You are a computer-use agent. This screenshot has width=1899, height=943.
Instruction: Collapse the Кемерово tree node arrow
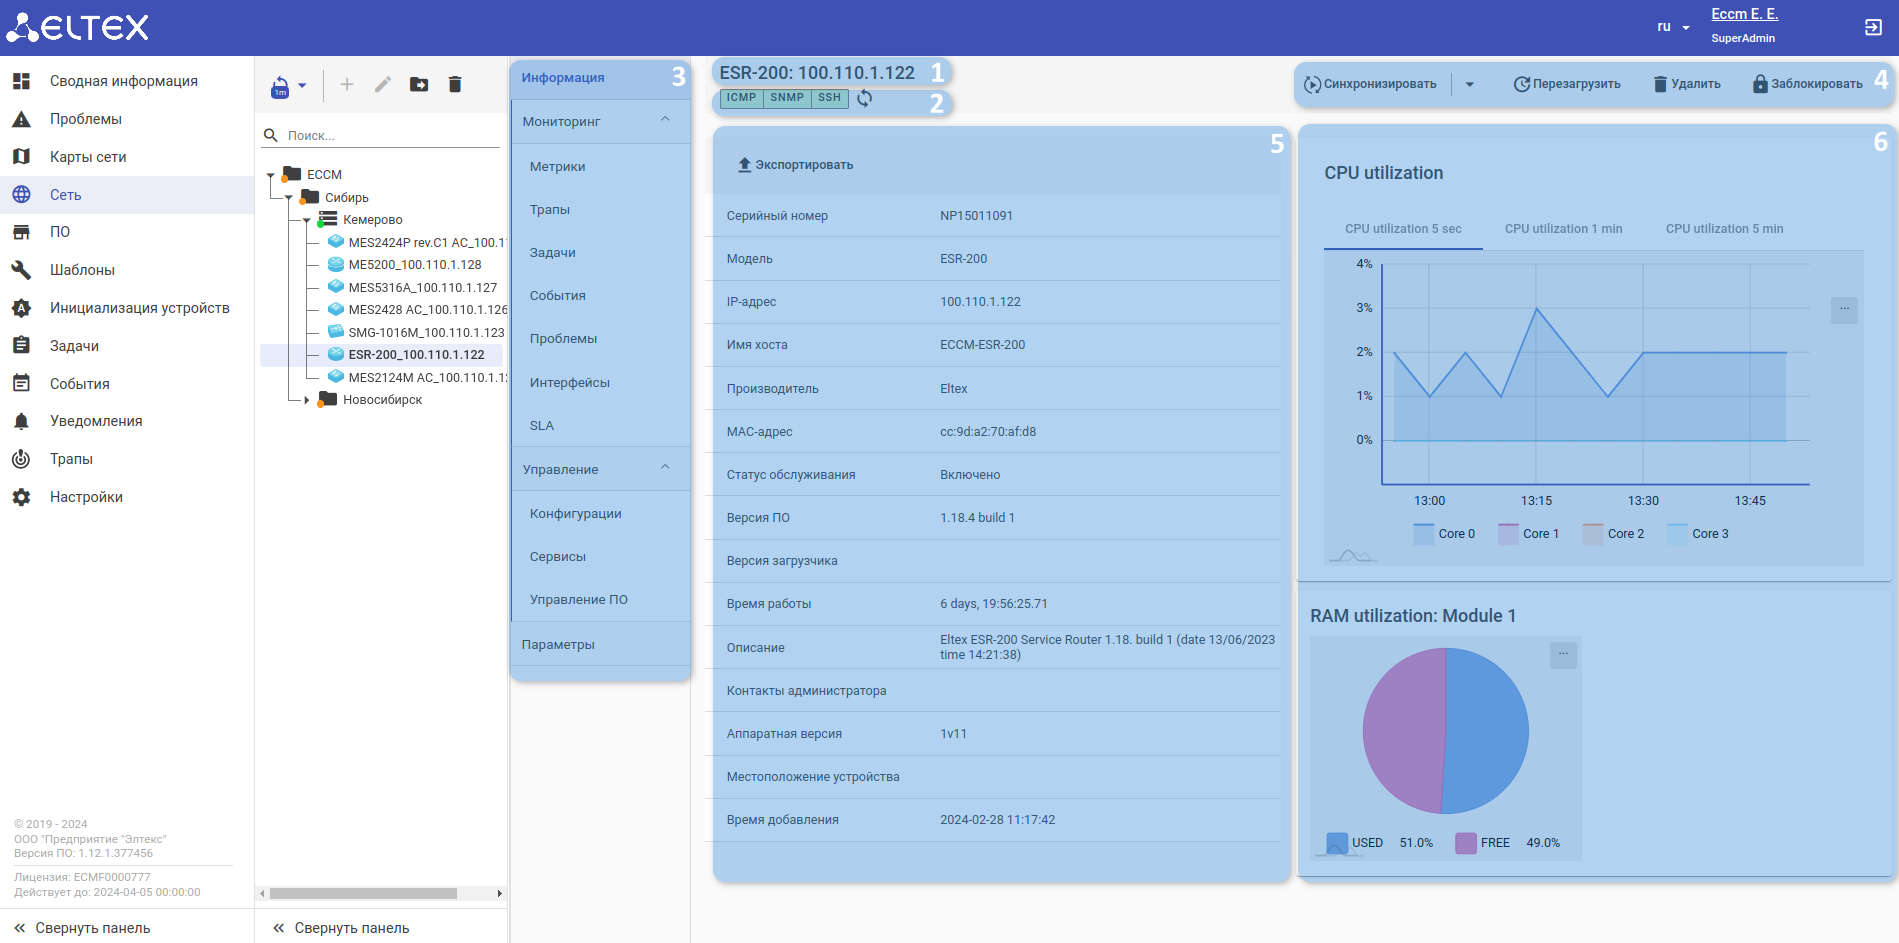[x=307, y=220]
